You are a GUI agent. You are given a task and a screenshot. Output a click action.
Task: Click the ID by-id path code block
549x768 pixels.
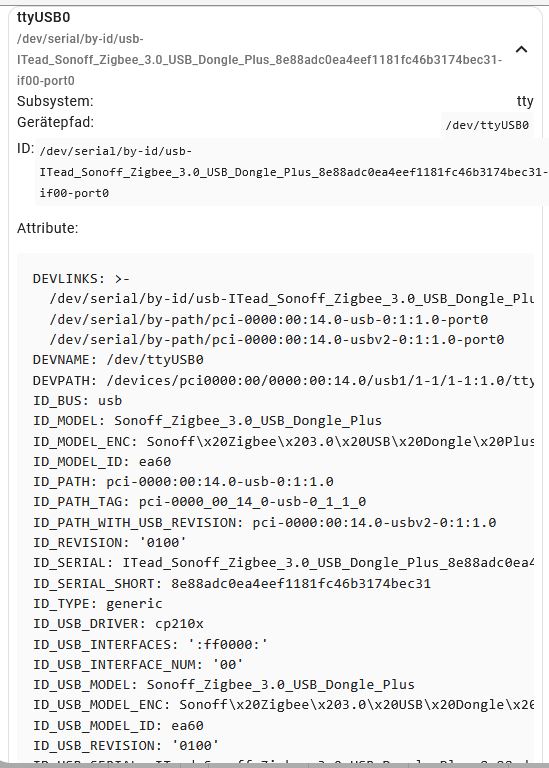coord(293,172)
